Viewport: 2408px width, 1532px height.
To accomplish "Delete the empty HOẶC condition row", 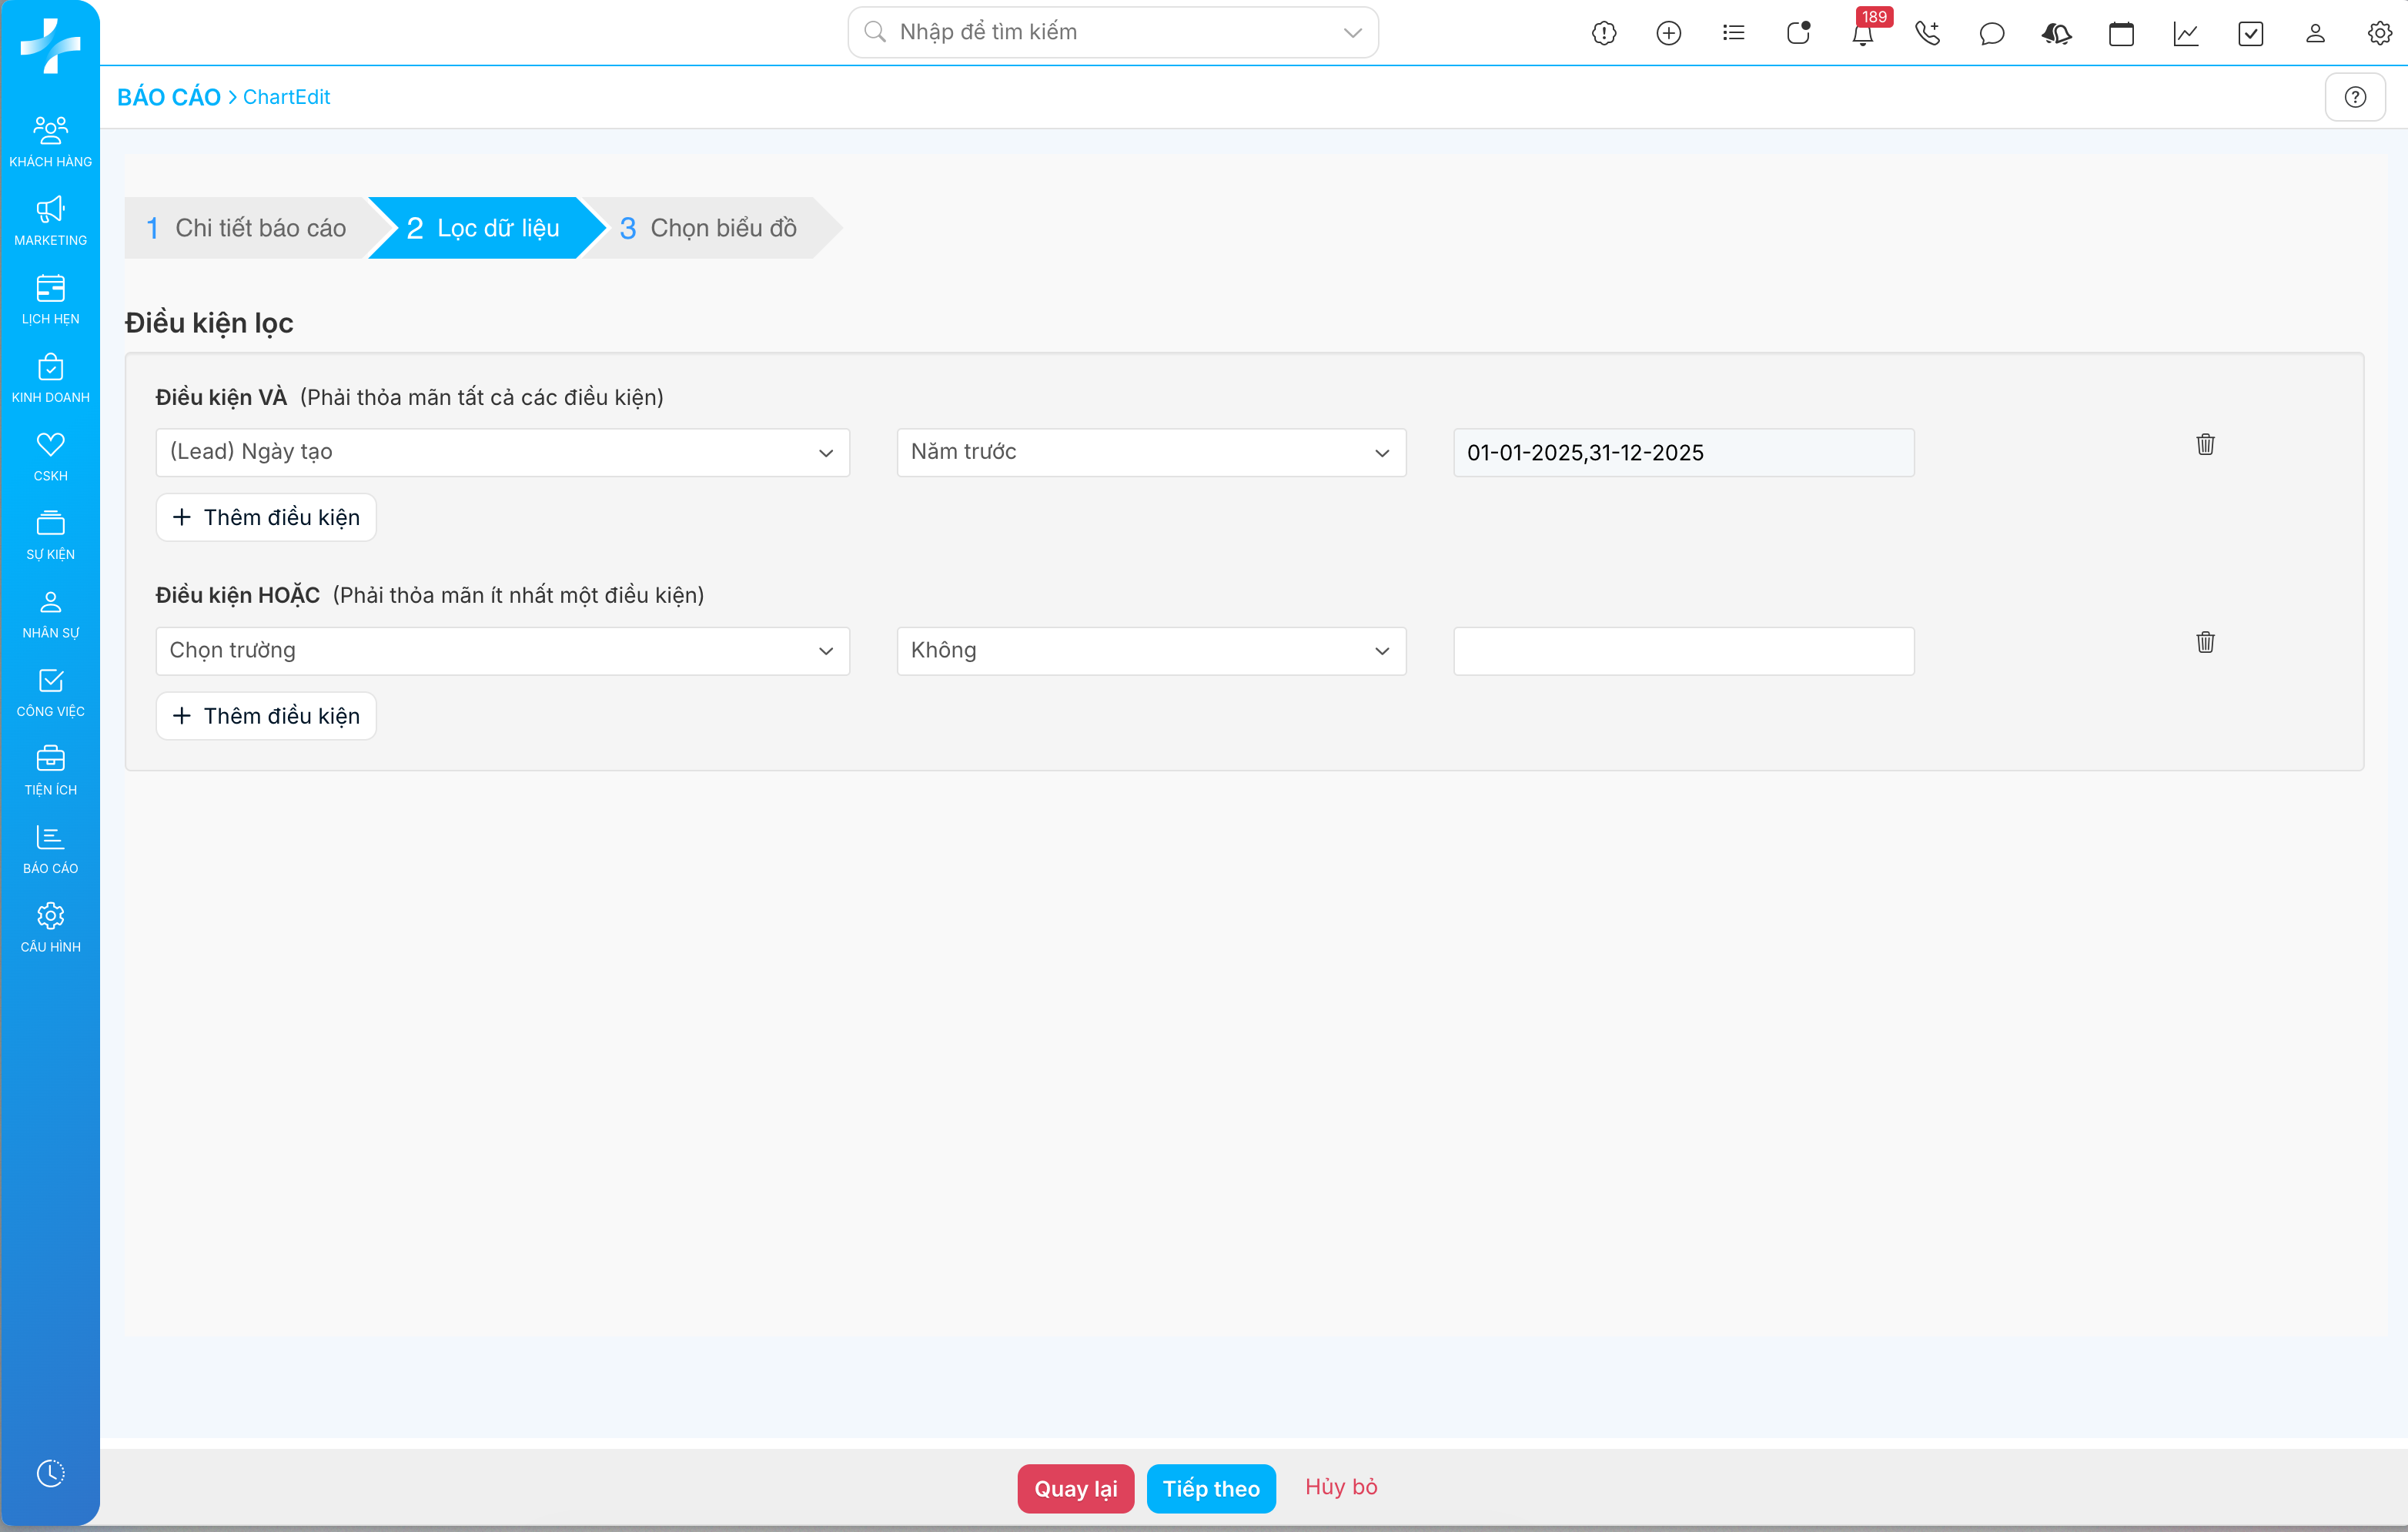I will click(2205, 642).
